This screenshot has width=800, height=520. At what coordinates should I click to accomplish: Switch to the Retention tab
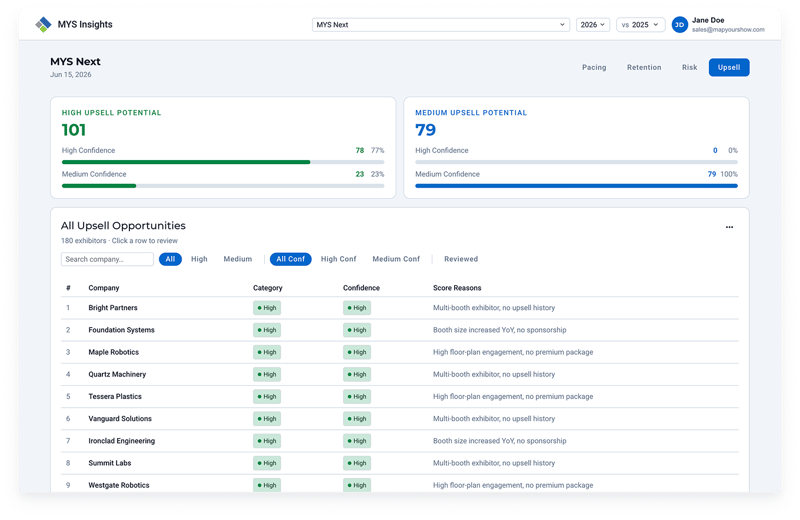pyautogui.click(x=644, y=67)
